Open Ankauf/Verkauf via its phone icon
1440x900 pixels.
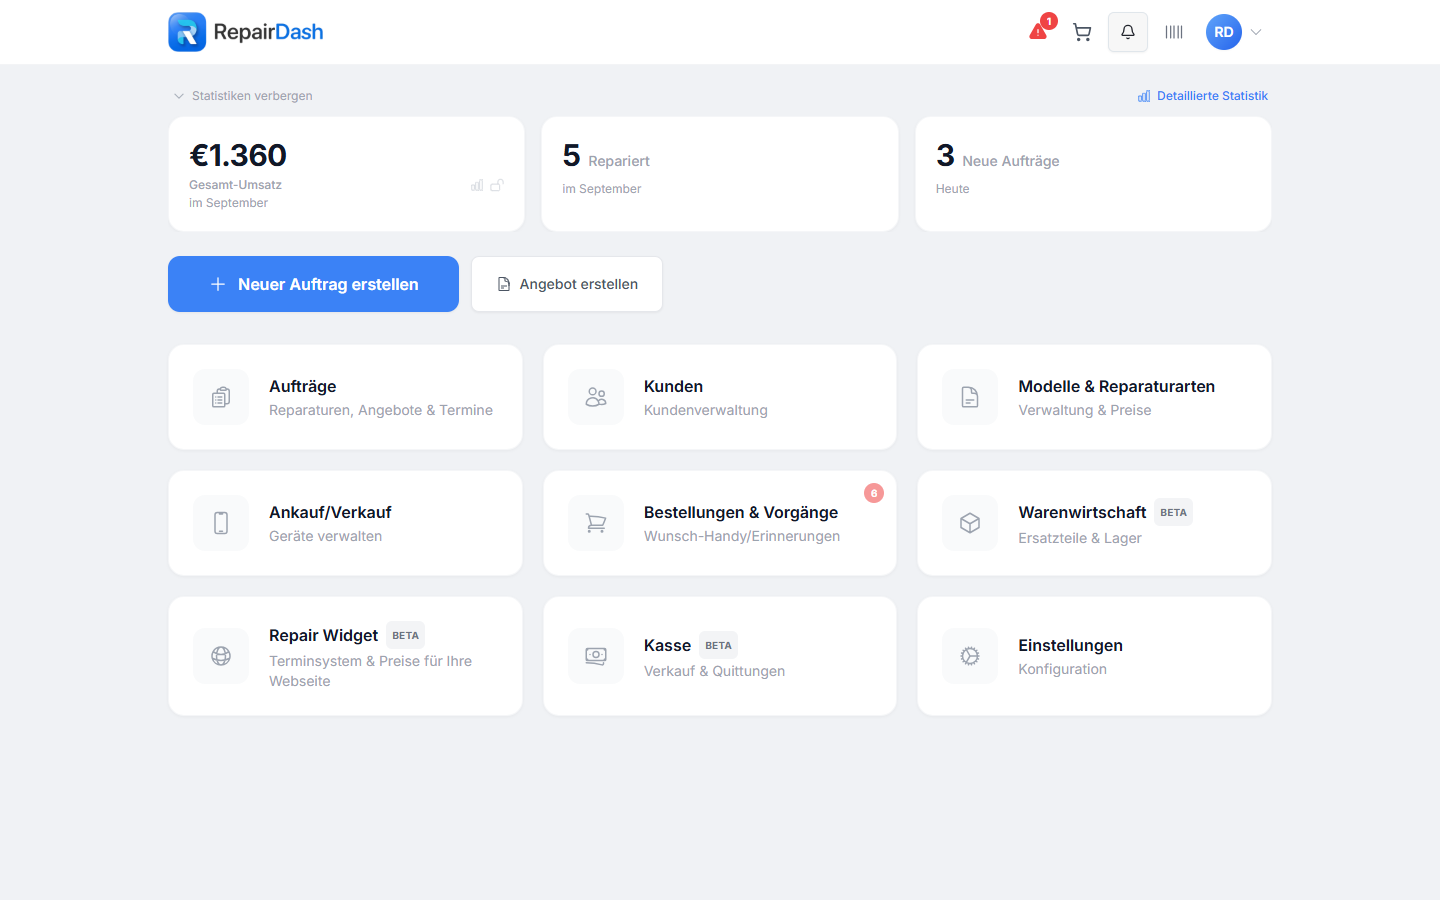[x=221, y=523]
